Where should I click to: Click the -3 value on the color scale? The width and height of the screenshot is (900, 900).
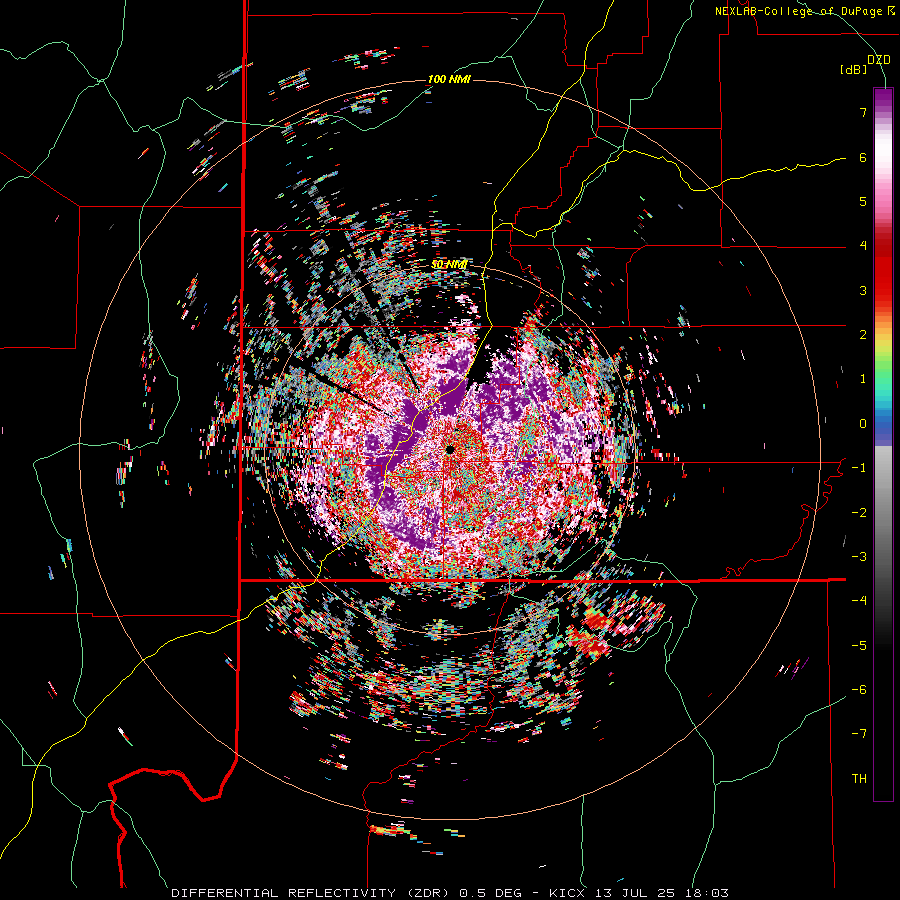click(859, 557)
